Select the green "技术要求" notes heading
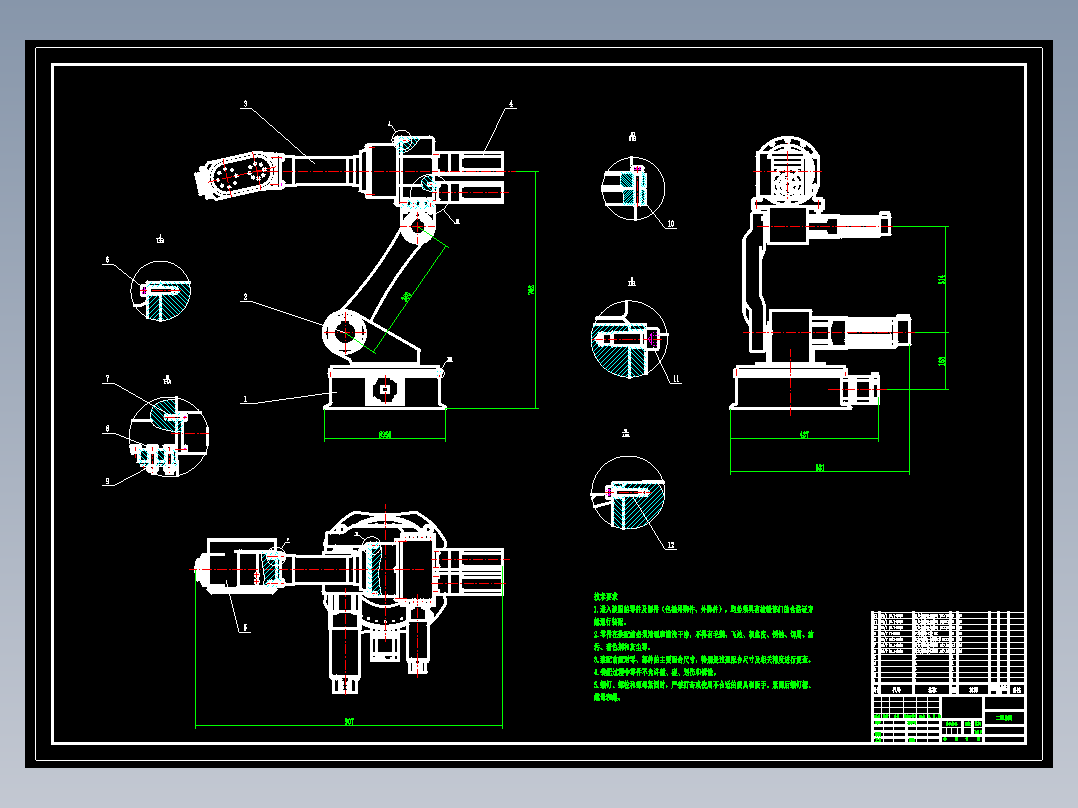The image size is (1078, 808). (606, 597)
